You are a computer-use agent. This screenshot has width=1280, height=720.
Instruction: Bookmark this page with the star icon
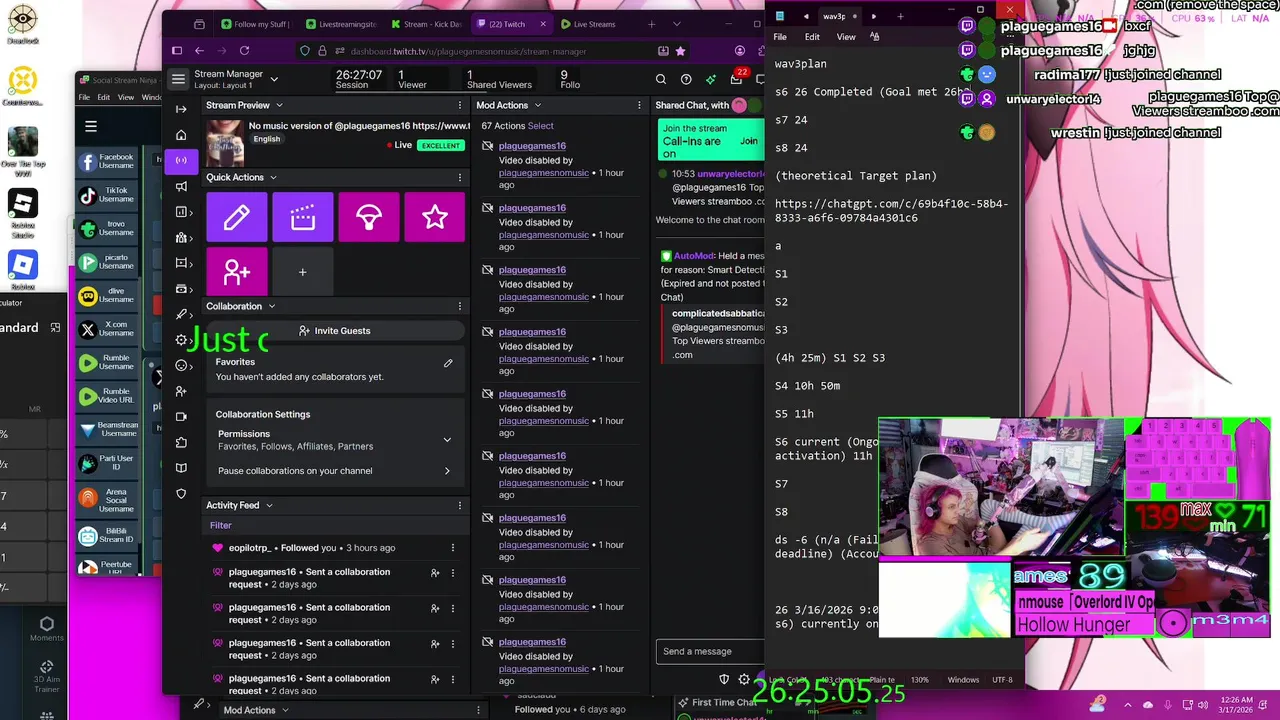[681, 50]
